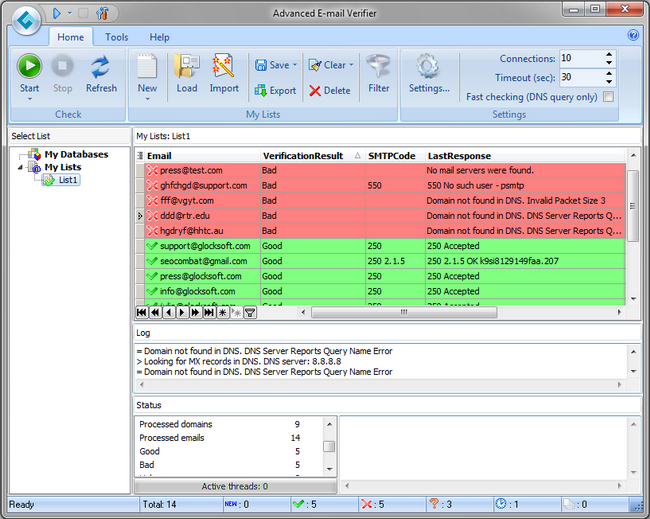Click the Refresh icon in Check group

(101, 67)
